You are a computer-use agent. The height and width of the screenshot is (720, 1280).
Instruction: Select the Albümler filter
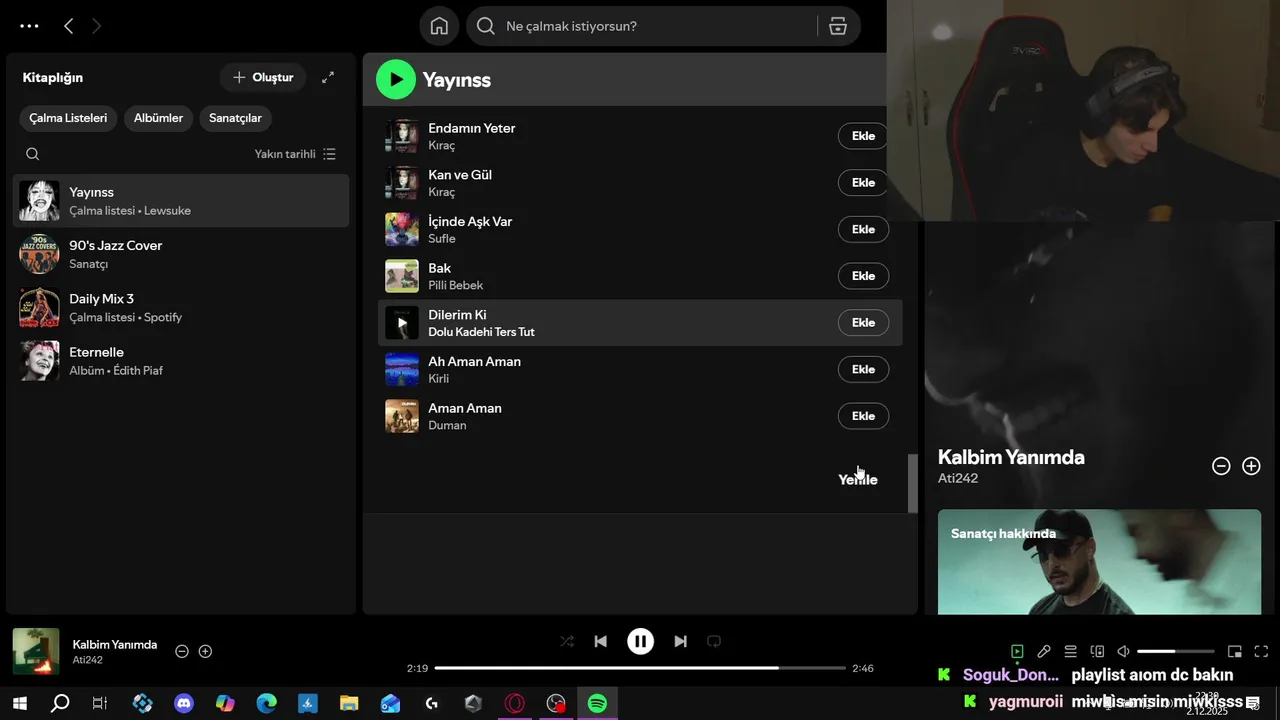158,118
